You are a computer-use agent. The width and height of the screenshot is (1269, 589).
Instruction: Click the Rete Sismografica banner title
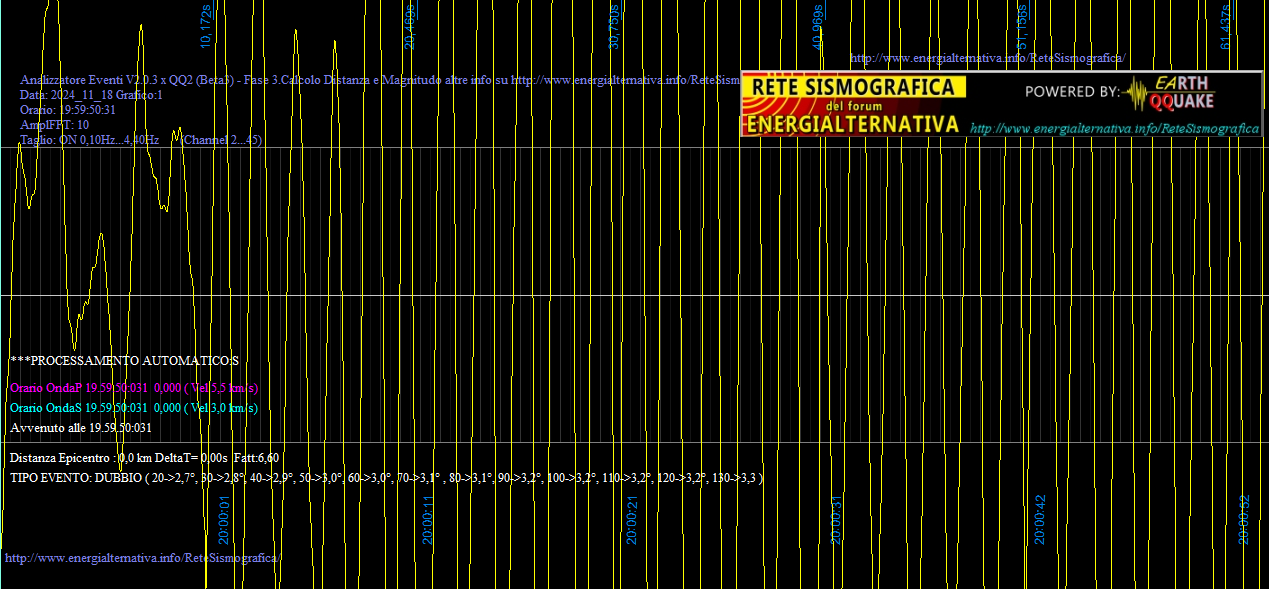pyautogui.click(x=853, y=88)
